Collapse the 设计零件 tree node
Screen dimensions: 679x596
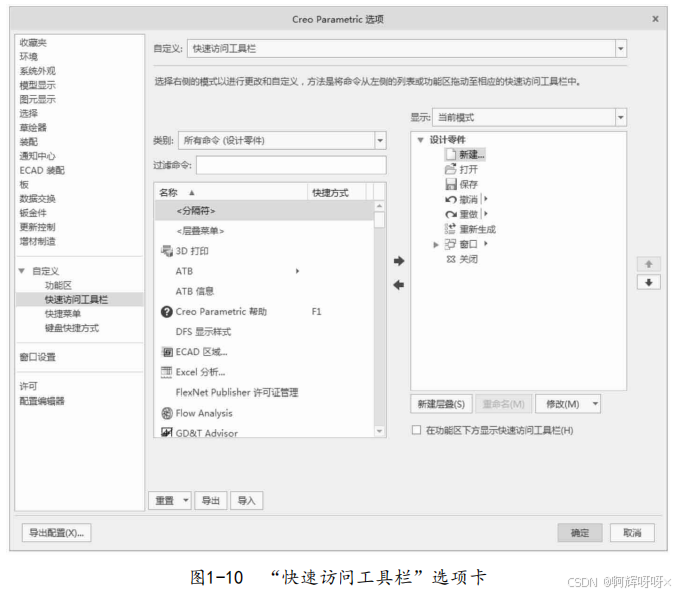420,140
